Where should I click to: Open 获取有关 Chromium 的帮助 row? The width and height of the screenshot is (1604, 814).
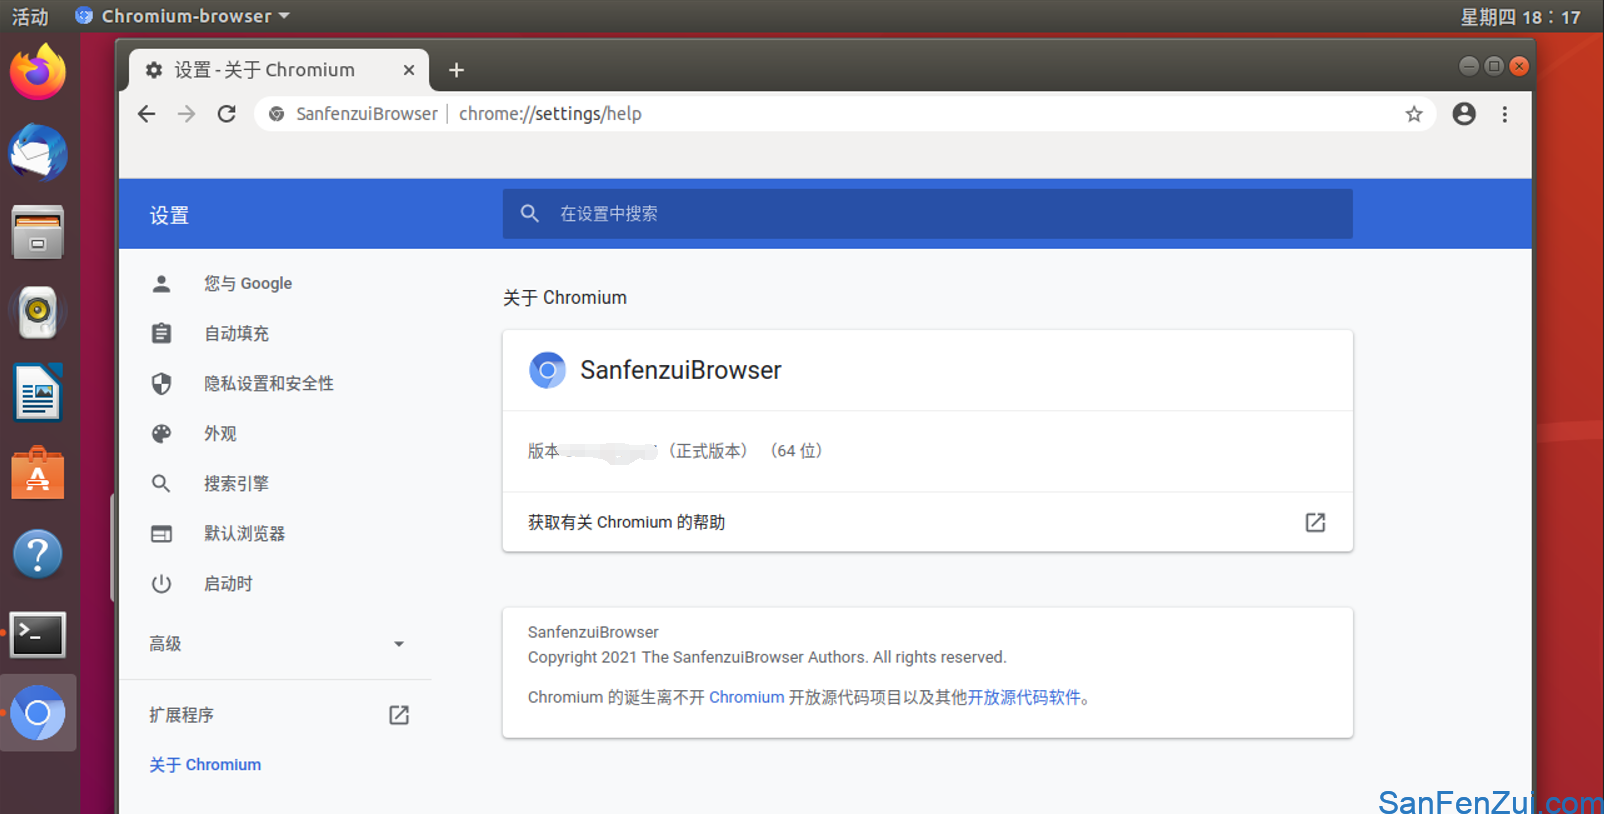coord(927,522)
